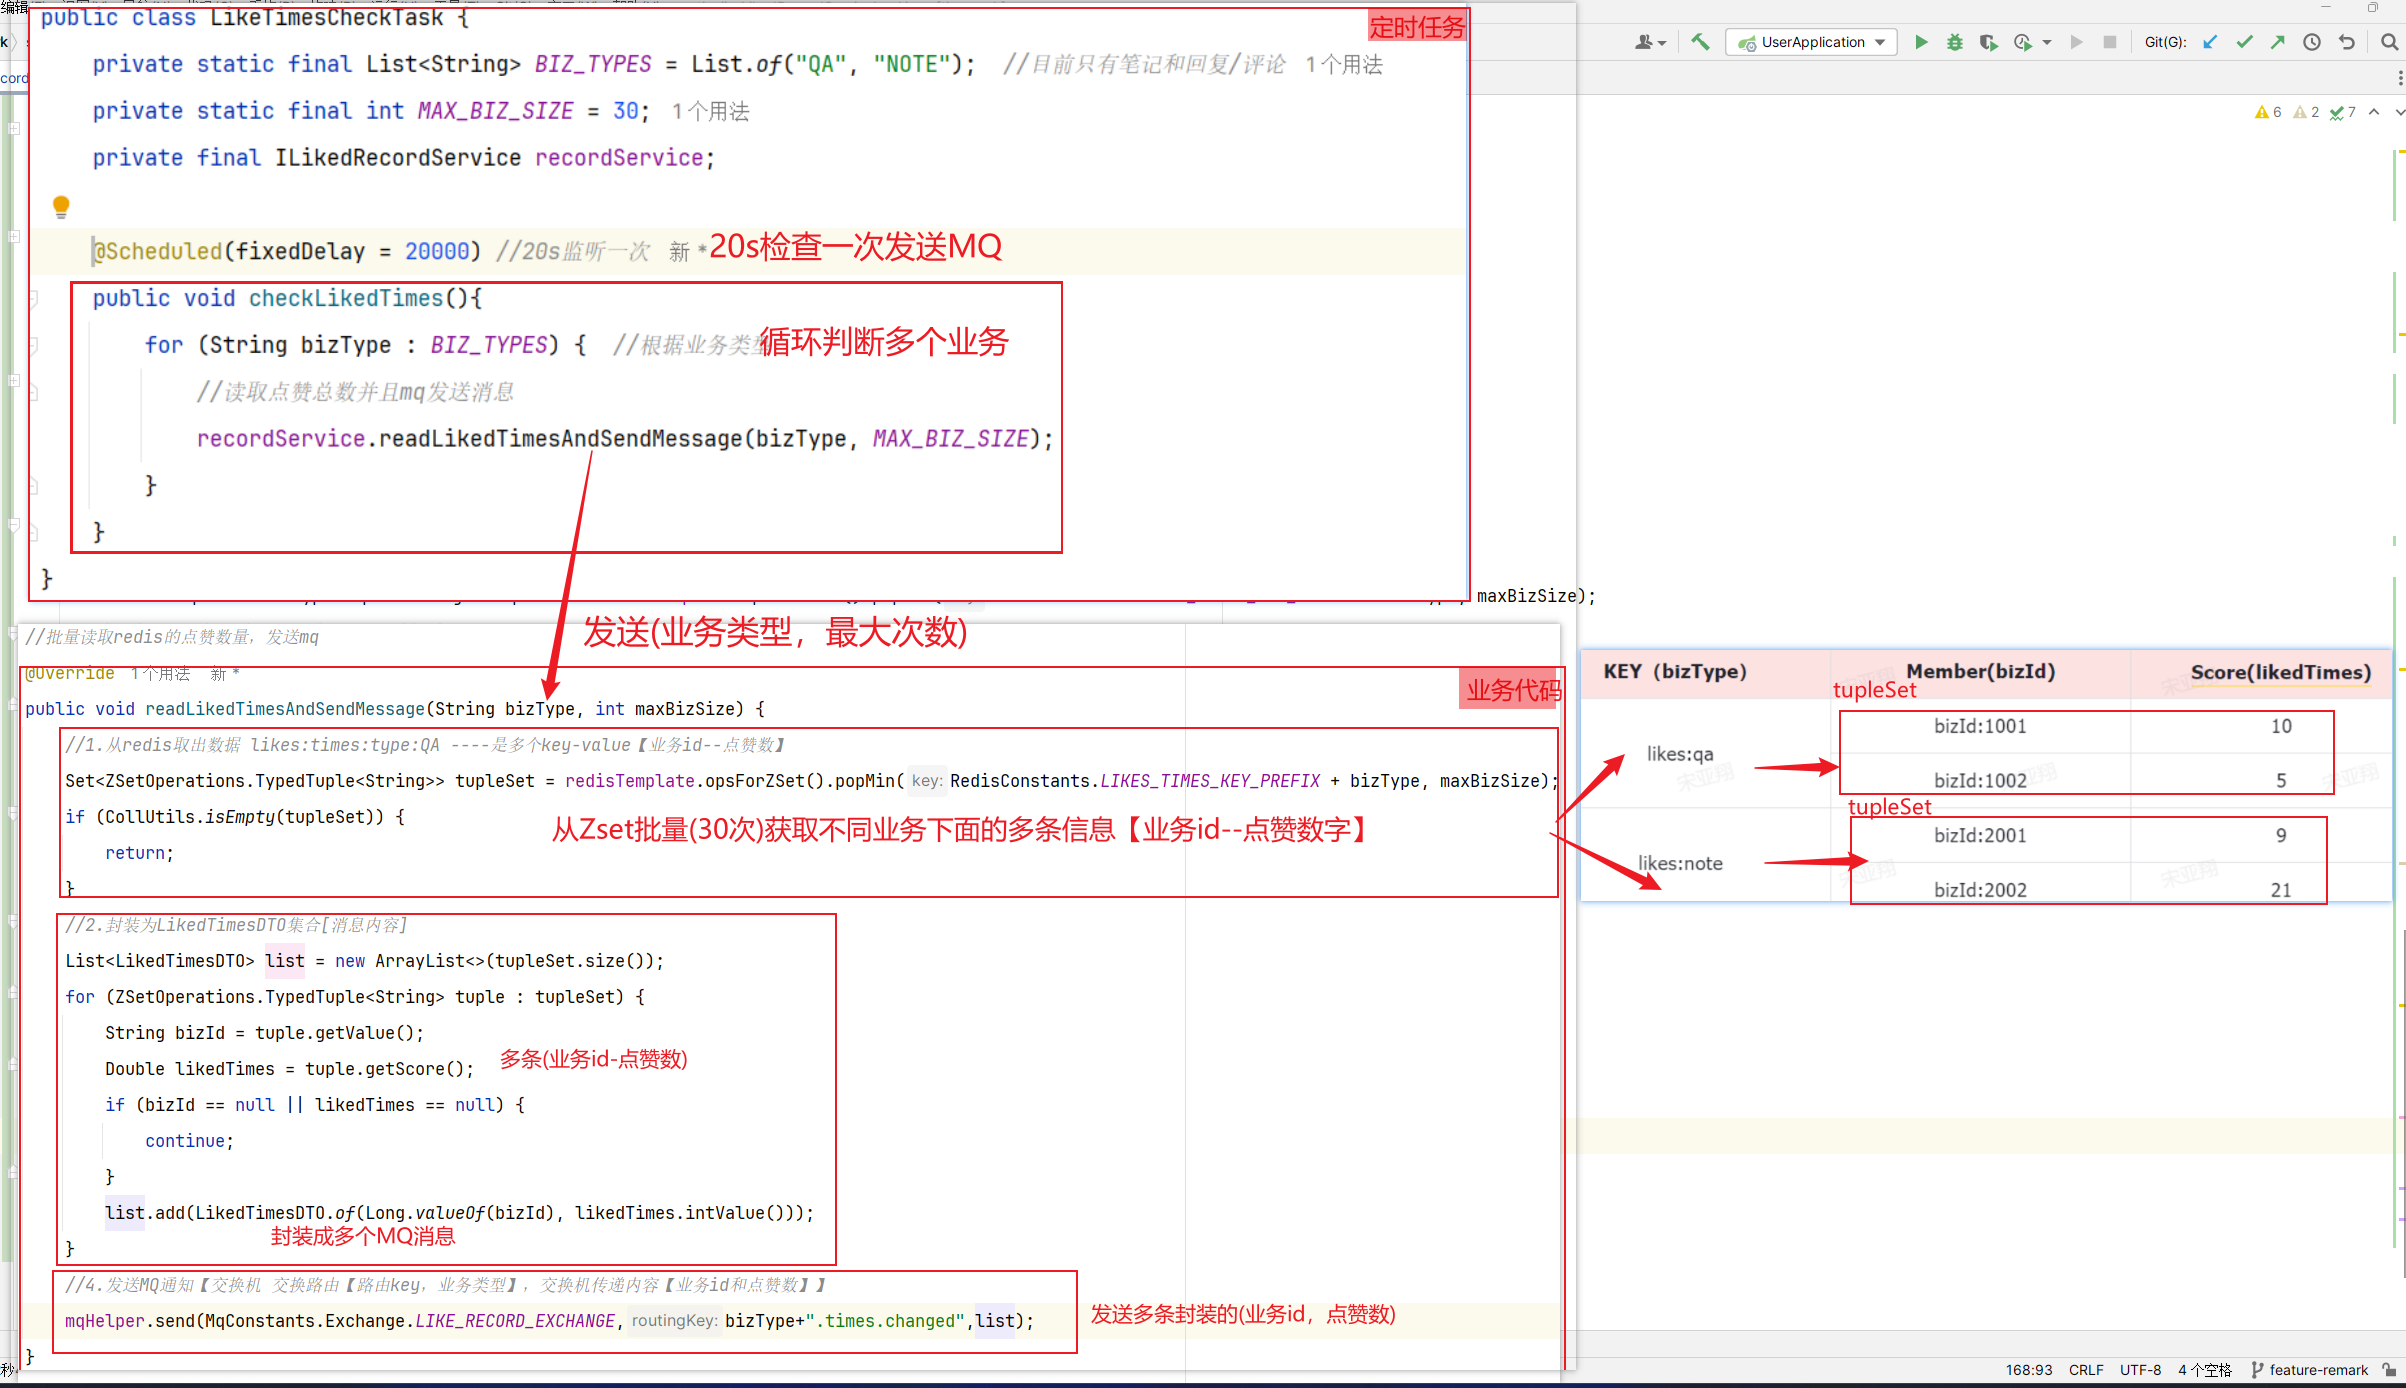
Task: Click LIKES_TIMES_KEY_PREFIX constant
Action: 1210,781
